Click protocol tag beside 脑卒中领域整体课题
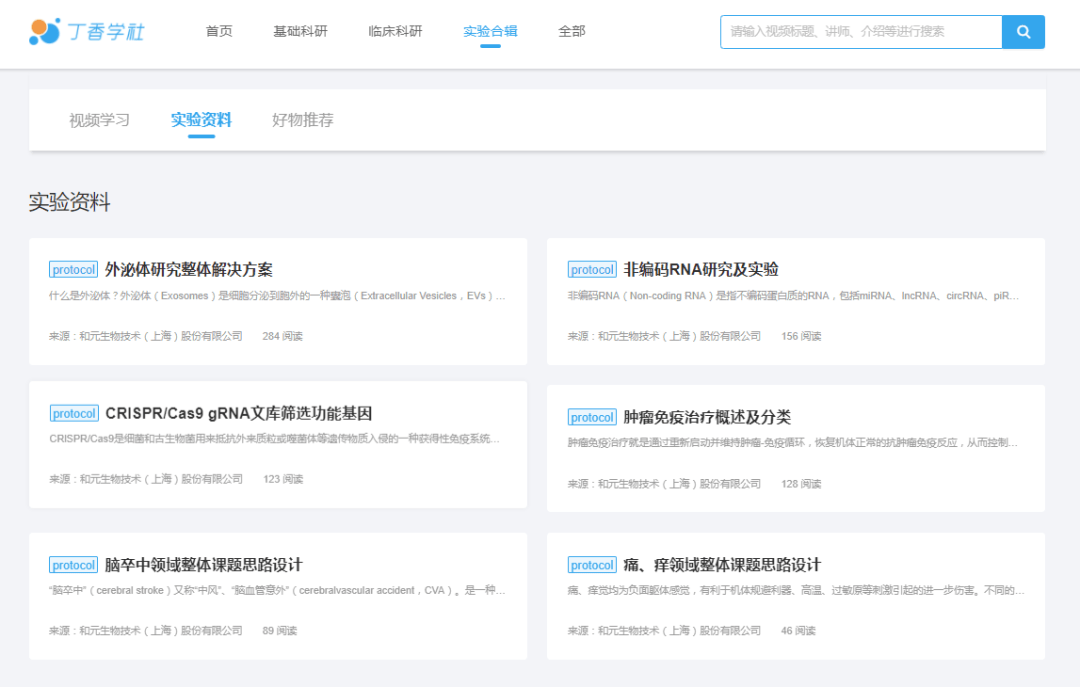This screenshot has width=1080, height=687. [x=73, y=565]
